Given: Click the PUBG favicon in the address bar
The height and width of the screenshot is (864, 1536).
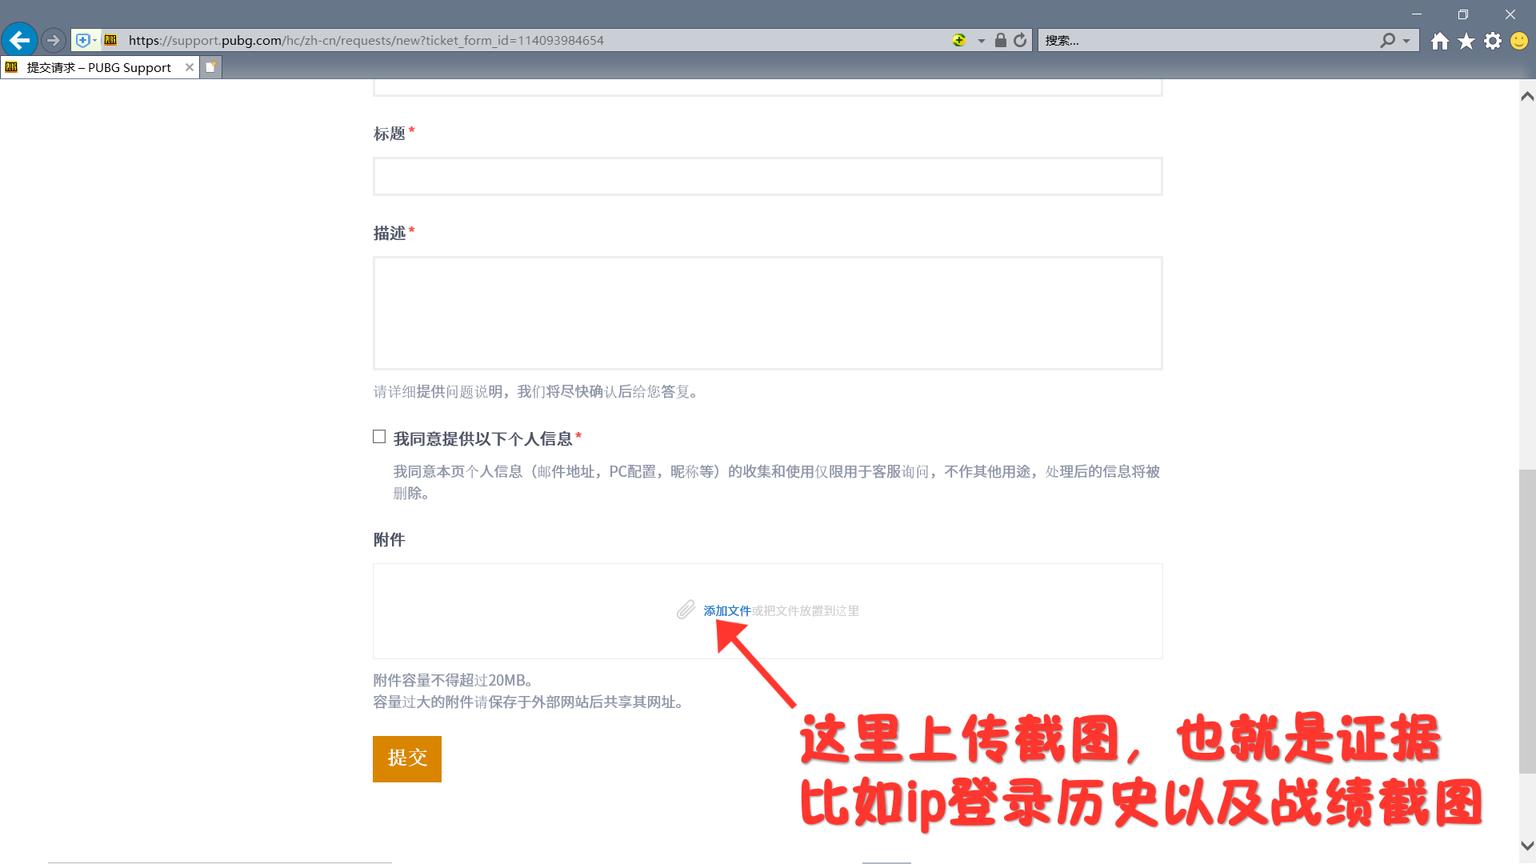Looking at the screenshot, I should coord(110,40).
